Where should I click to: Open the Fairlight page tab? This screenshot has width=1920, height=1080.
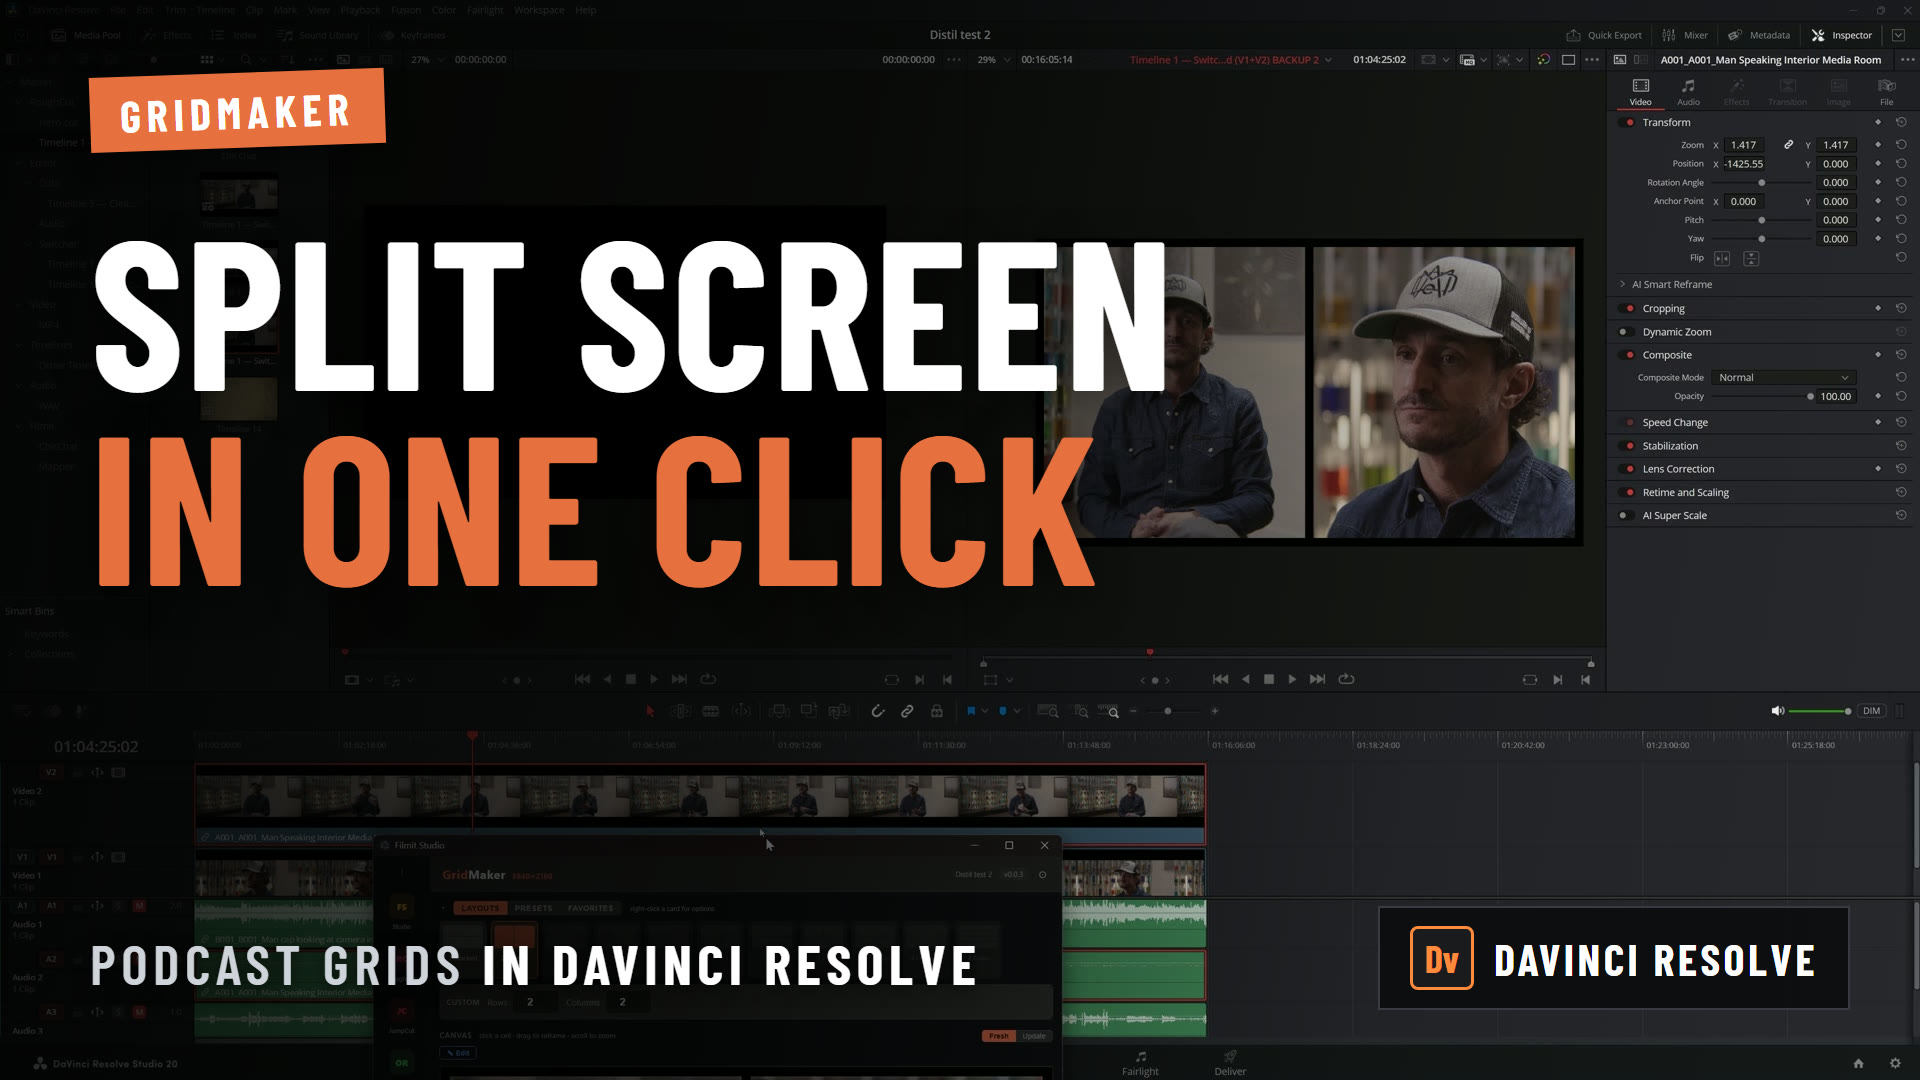pyautogui.click(x=1140, y=1063)
